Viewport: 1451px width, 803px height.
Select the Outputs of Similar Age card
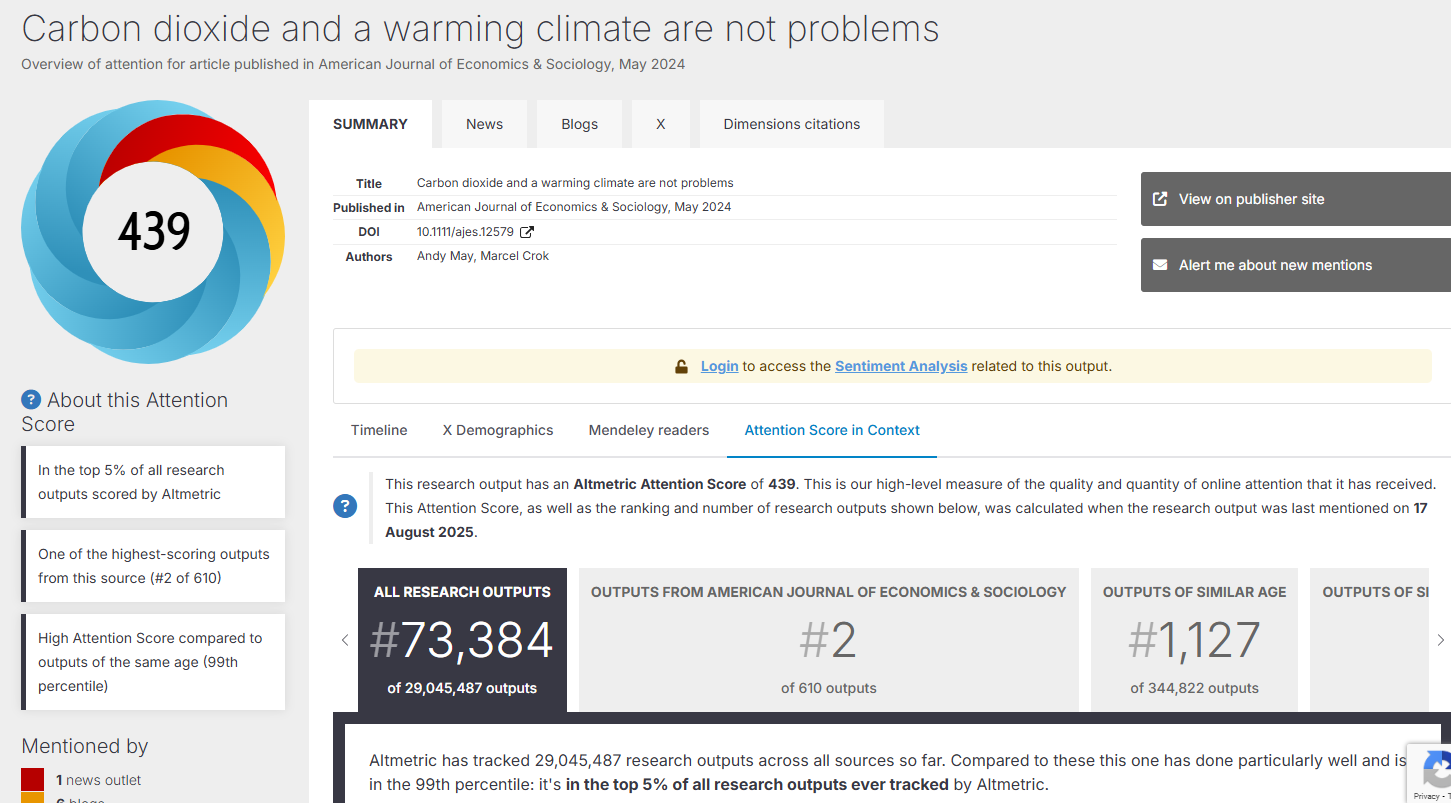pos(1194,640)
